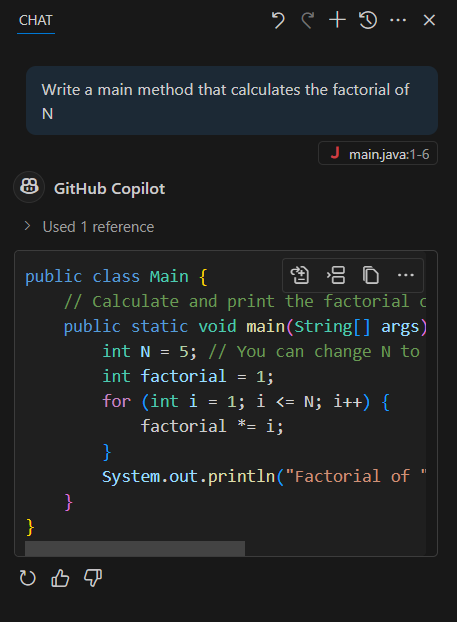Click the undo last request arrow icon
This screenshot has width=457, height=622.
click(x=278, y=20)
